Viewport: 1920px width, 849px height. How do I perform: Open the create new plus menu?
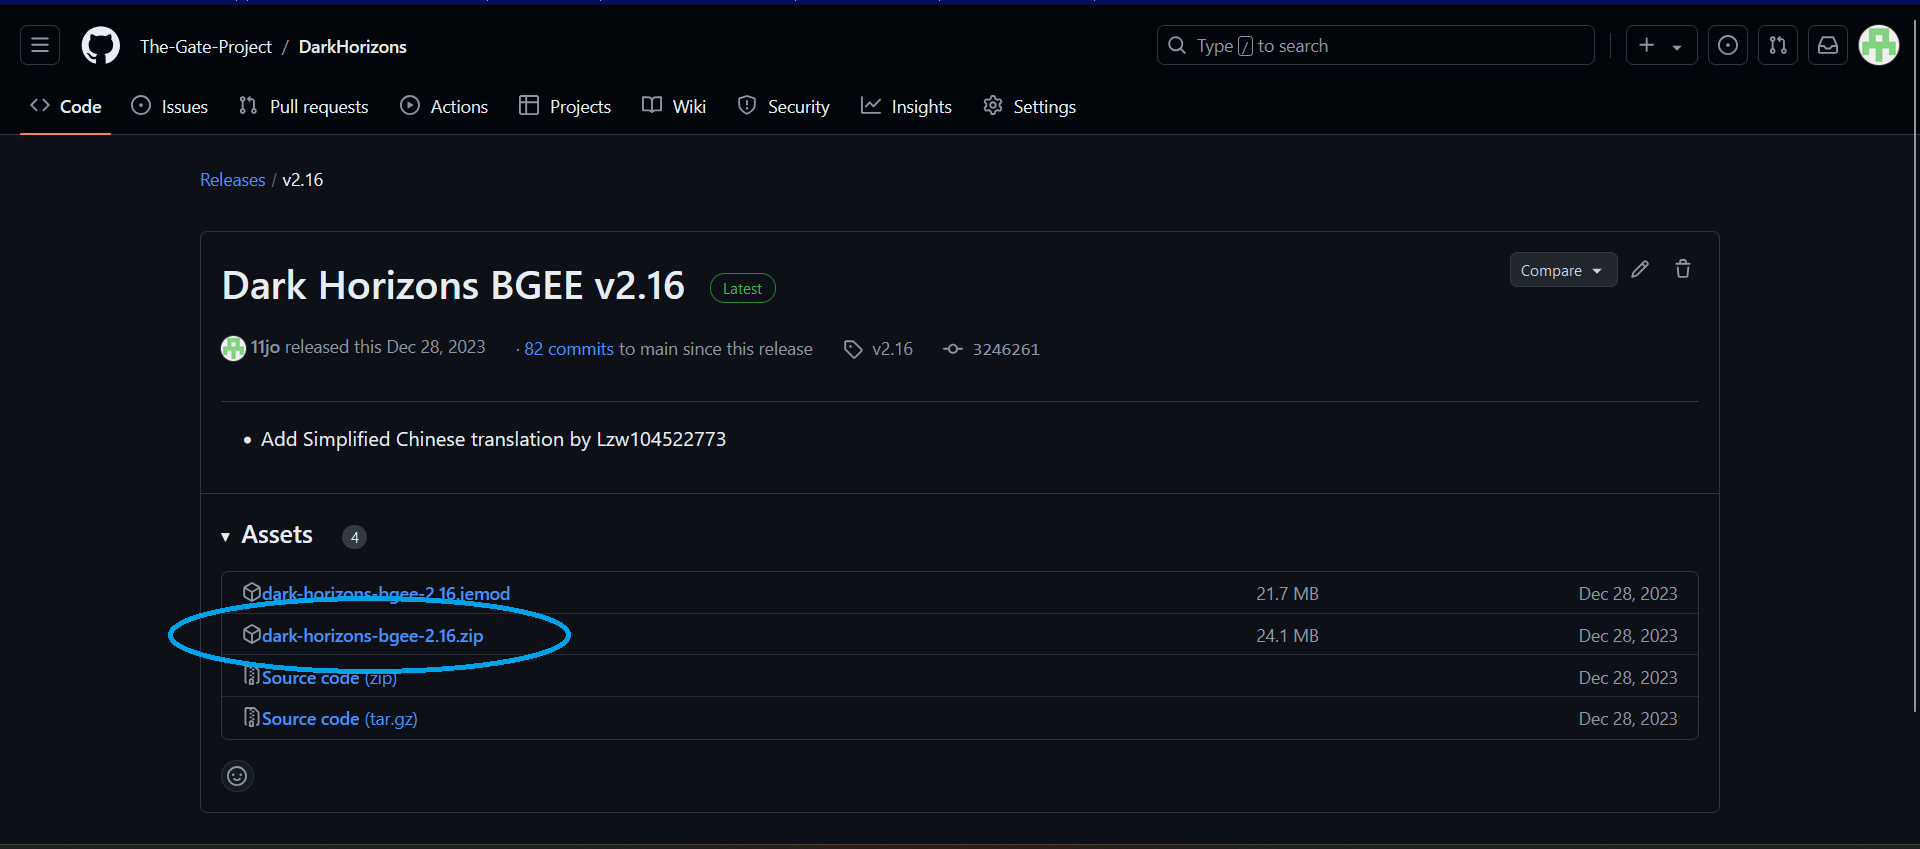(1661, 45)
